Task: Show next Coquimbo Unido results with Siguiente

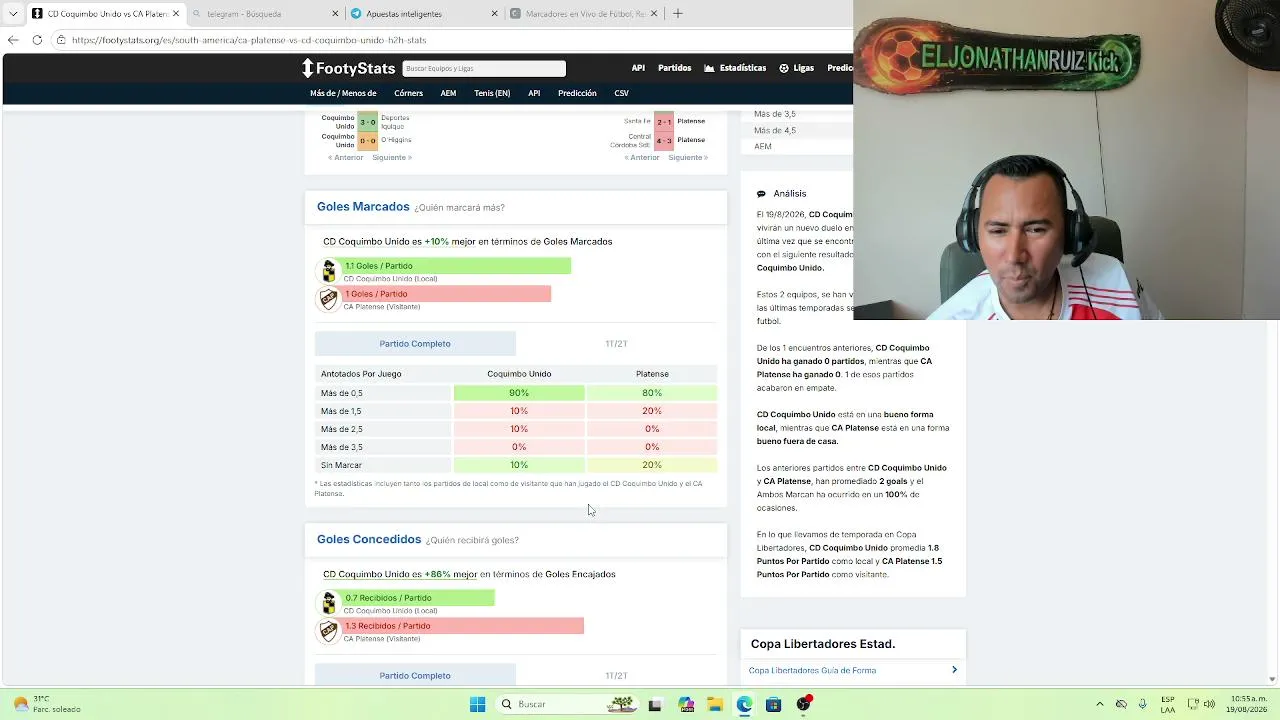Action: [x=392, y=158]
